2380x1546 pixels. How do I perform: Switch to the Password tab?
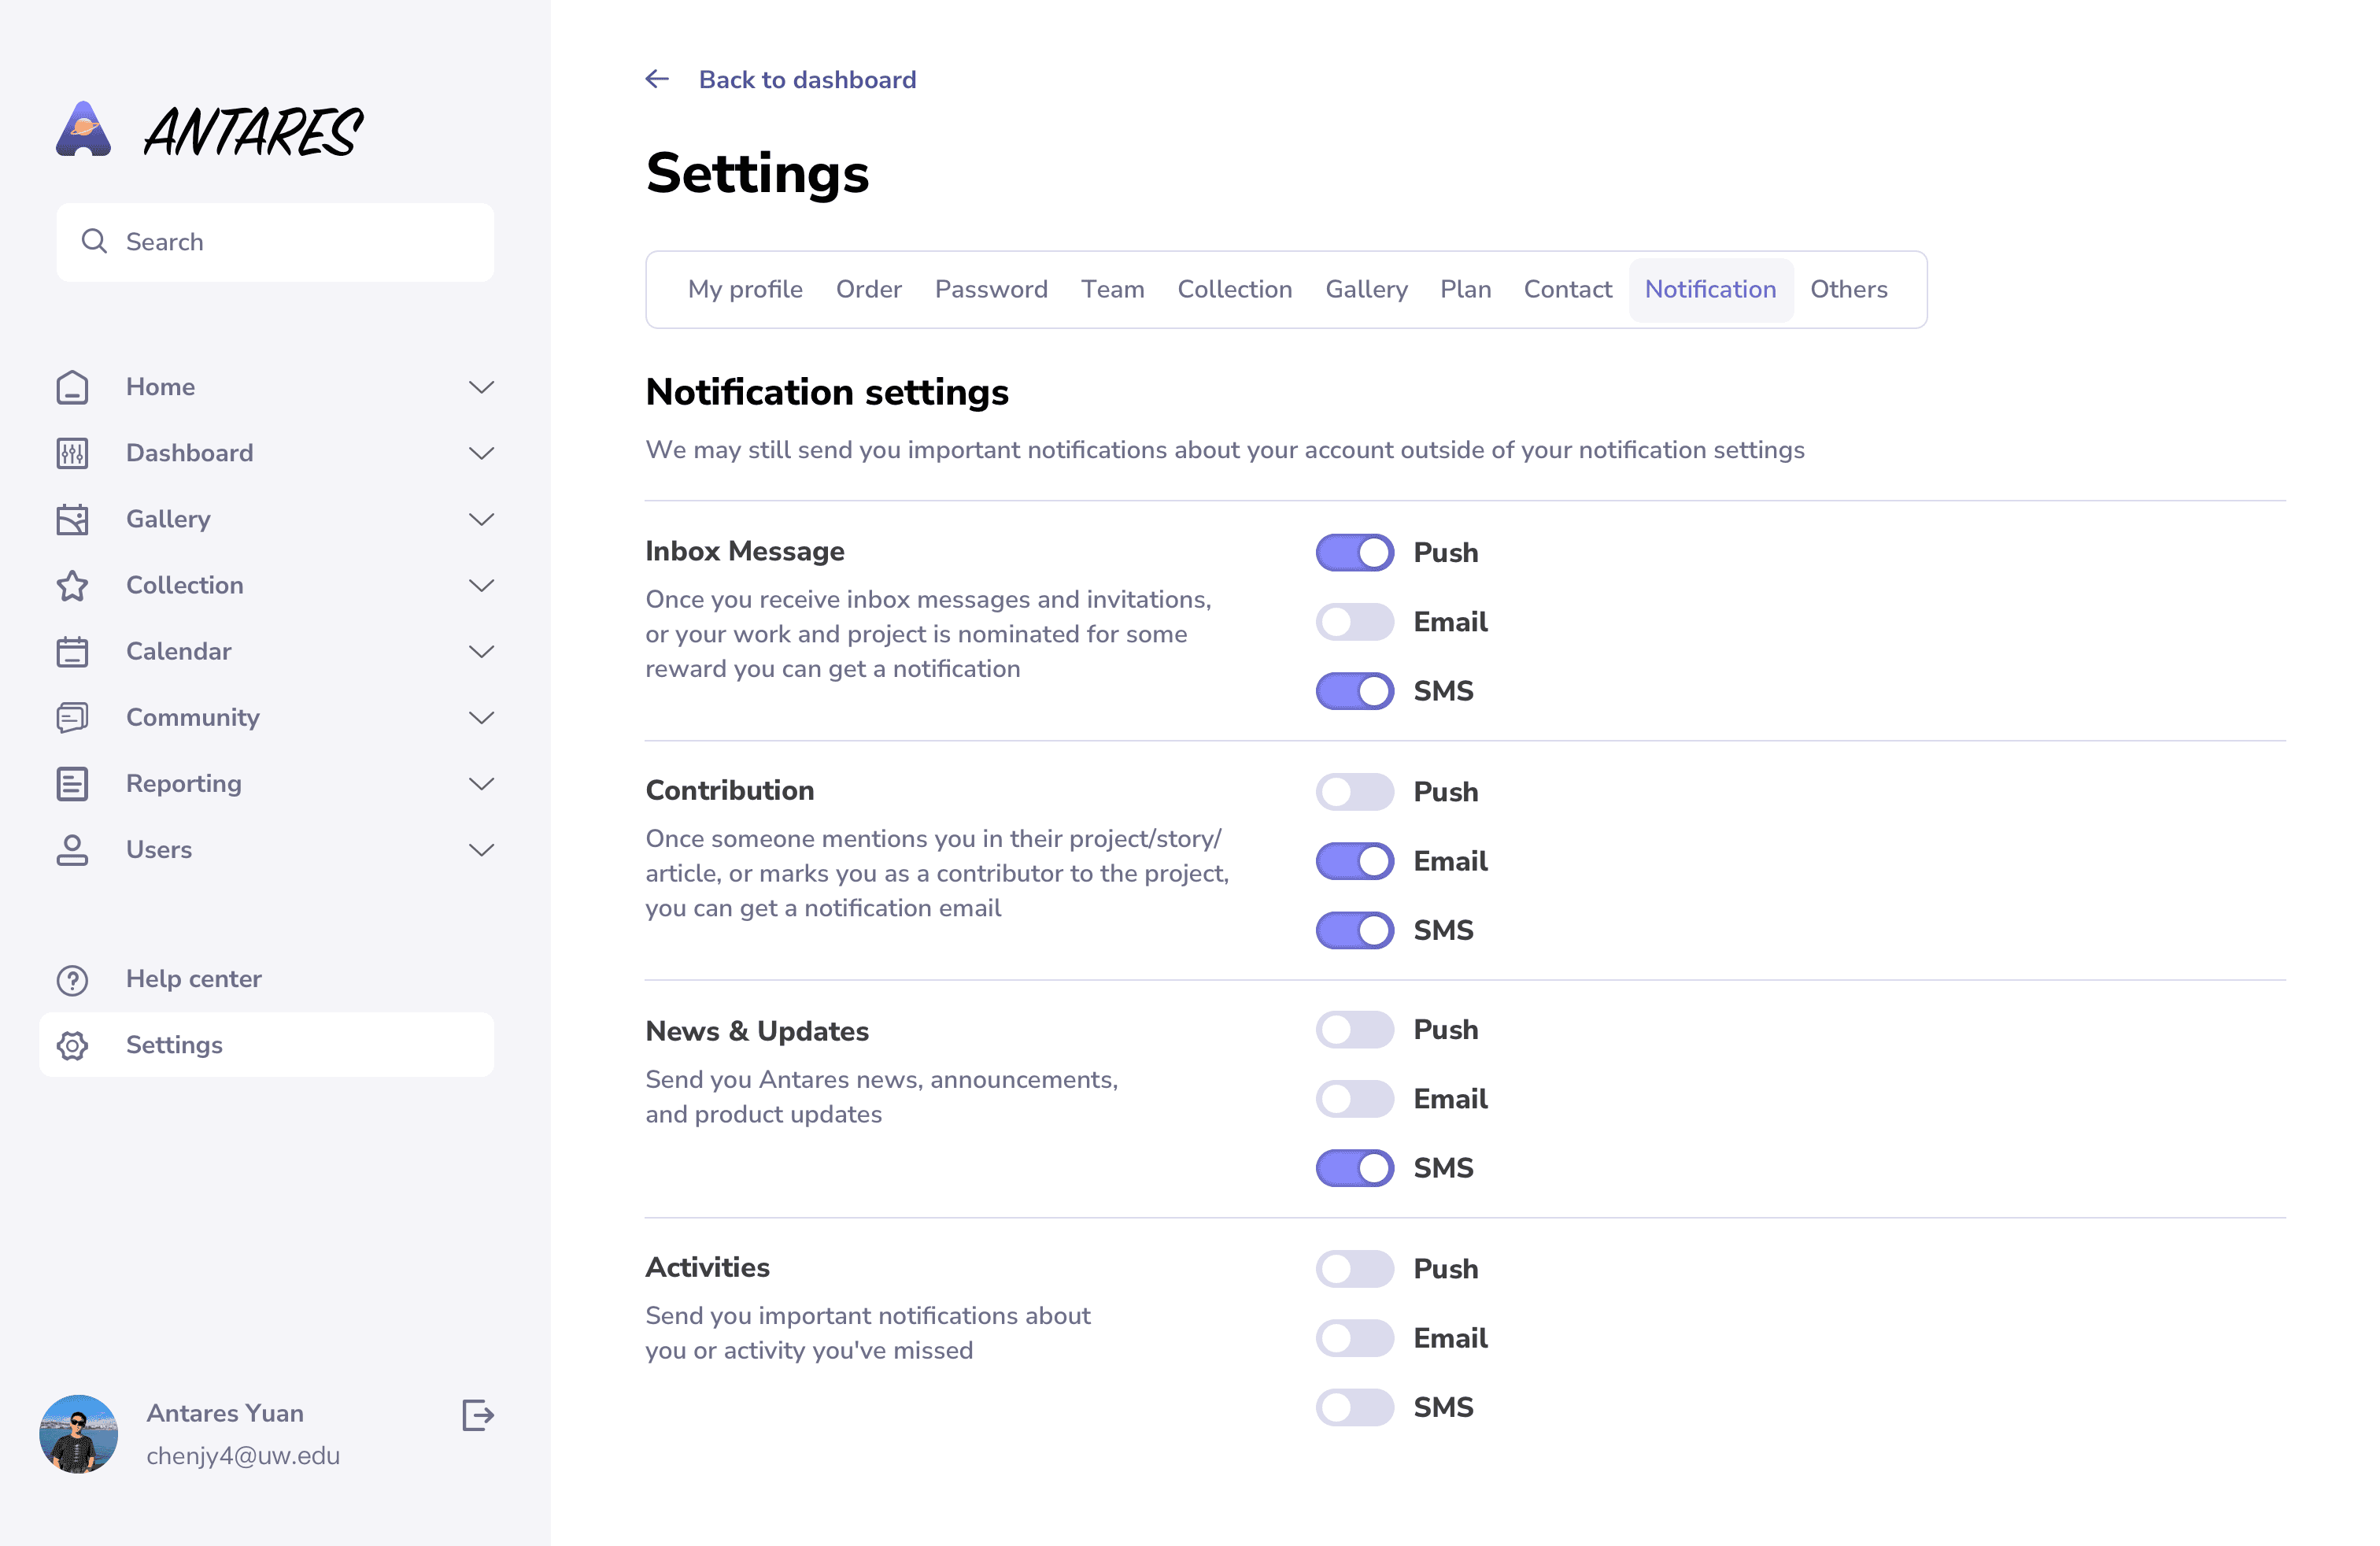(x=990, y=289)
